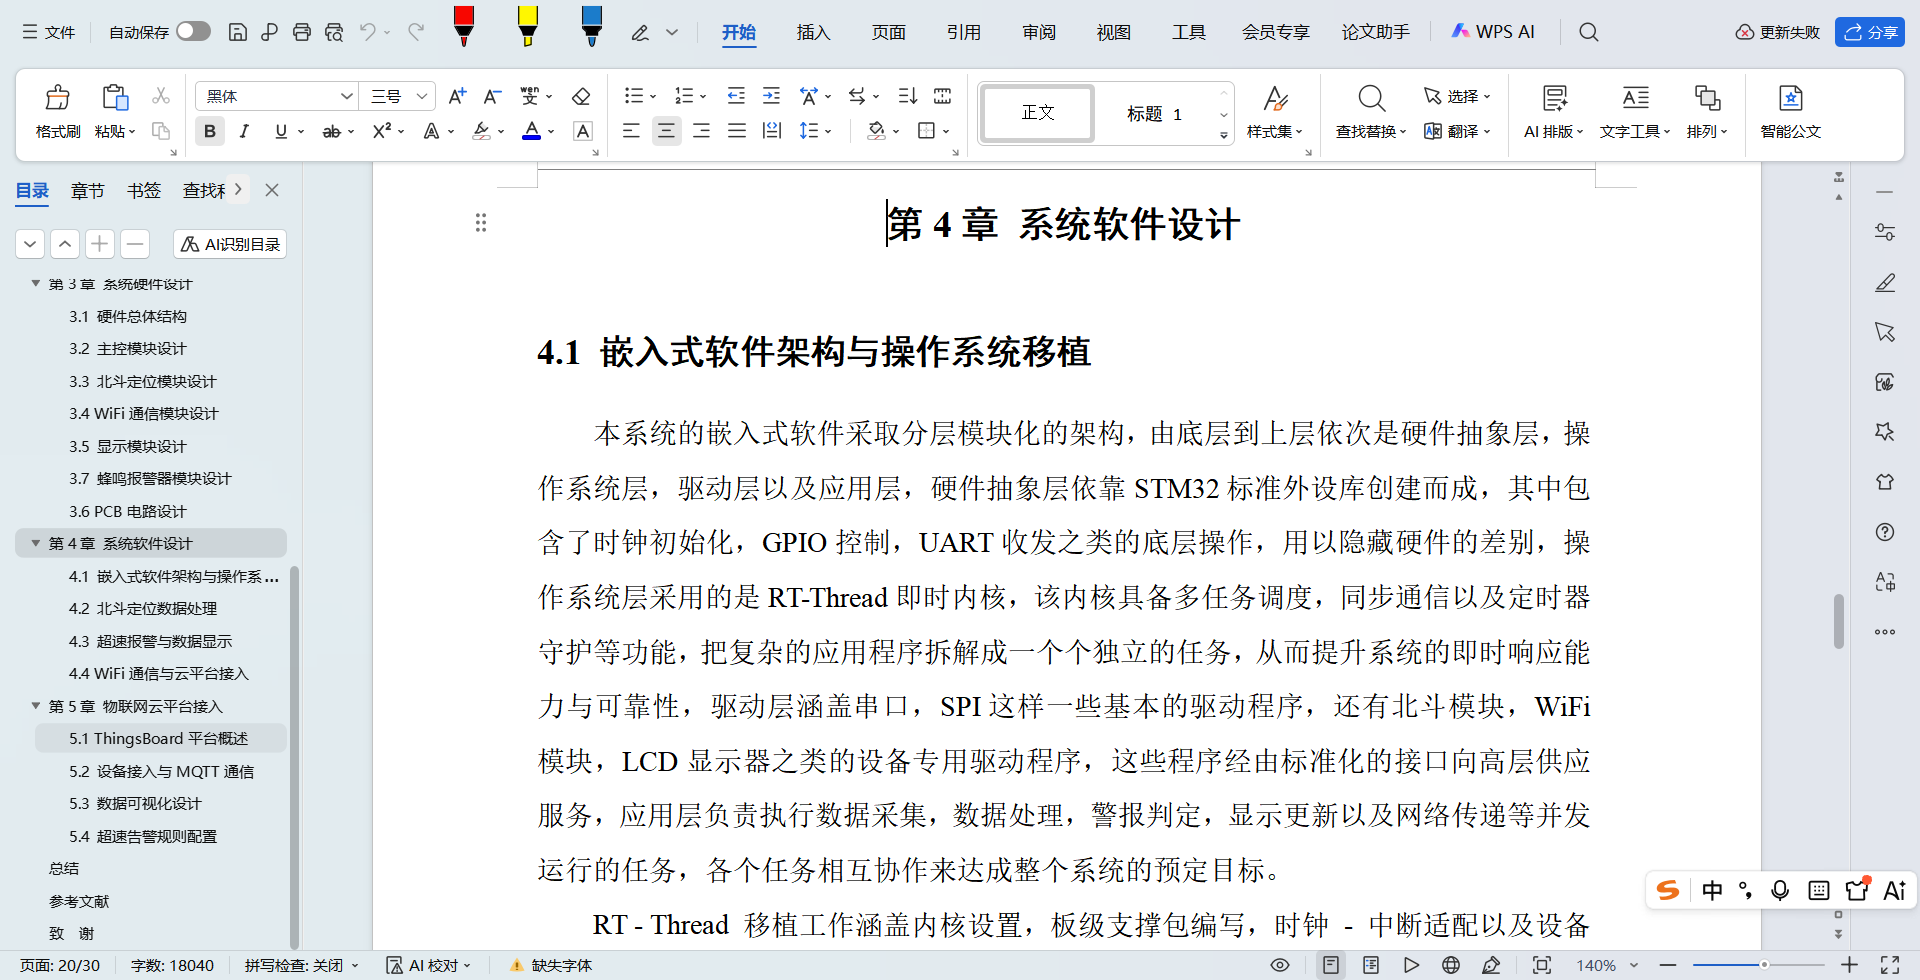Viewport: 1920px width, 980px height.
Task: Click the document vertical scrollbar thumb
Action: pyautogui.click(x=1839, y=621)
